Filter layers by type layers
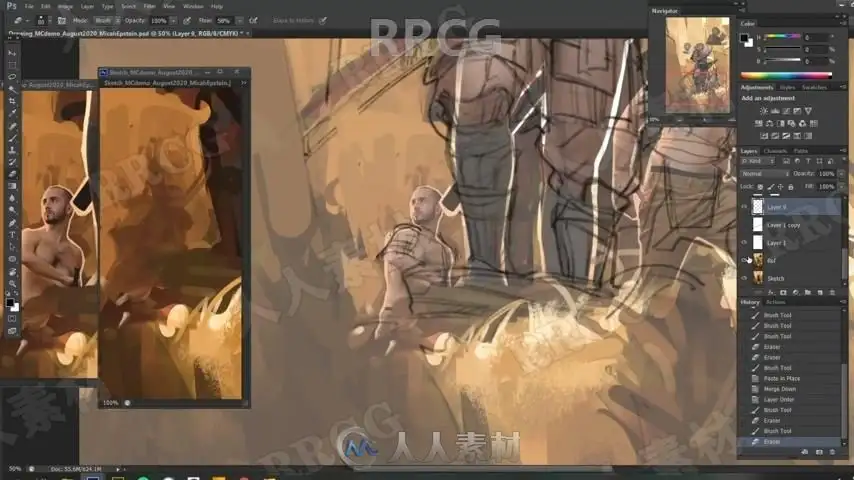The width and height of the screenshot is (854, 480). 808,161
